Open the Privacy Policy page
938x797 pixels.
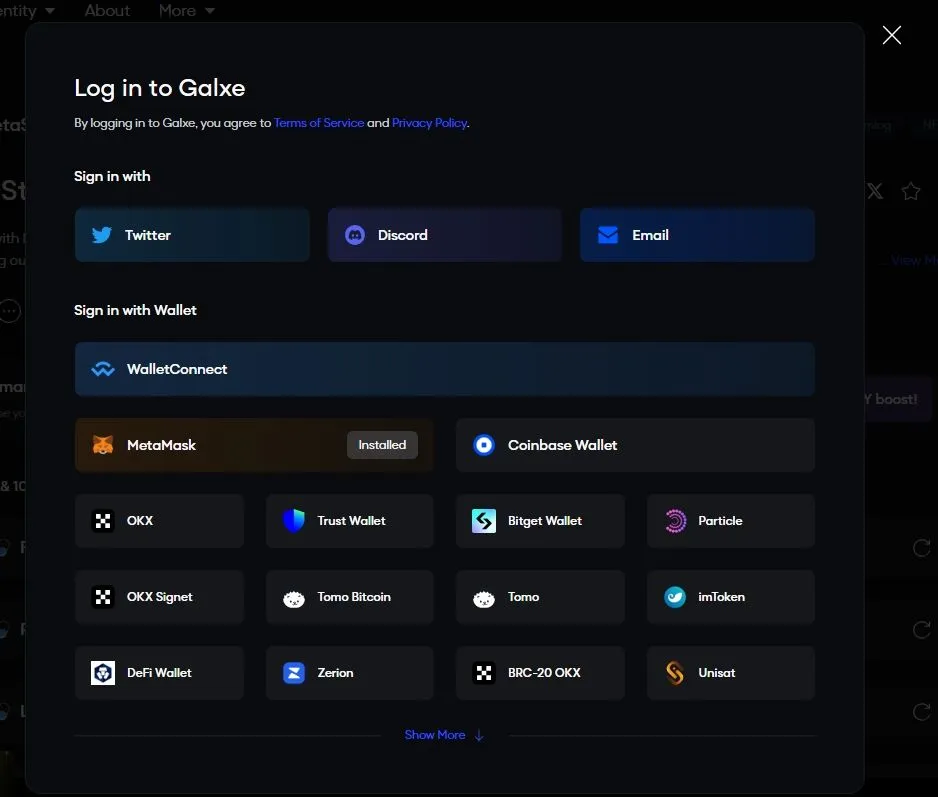click(x=429, y=122)
